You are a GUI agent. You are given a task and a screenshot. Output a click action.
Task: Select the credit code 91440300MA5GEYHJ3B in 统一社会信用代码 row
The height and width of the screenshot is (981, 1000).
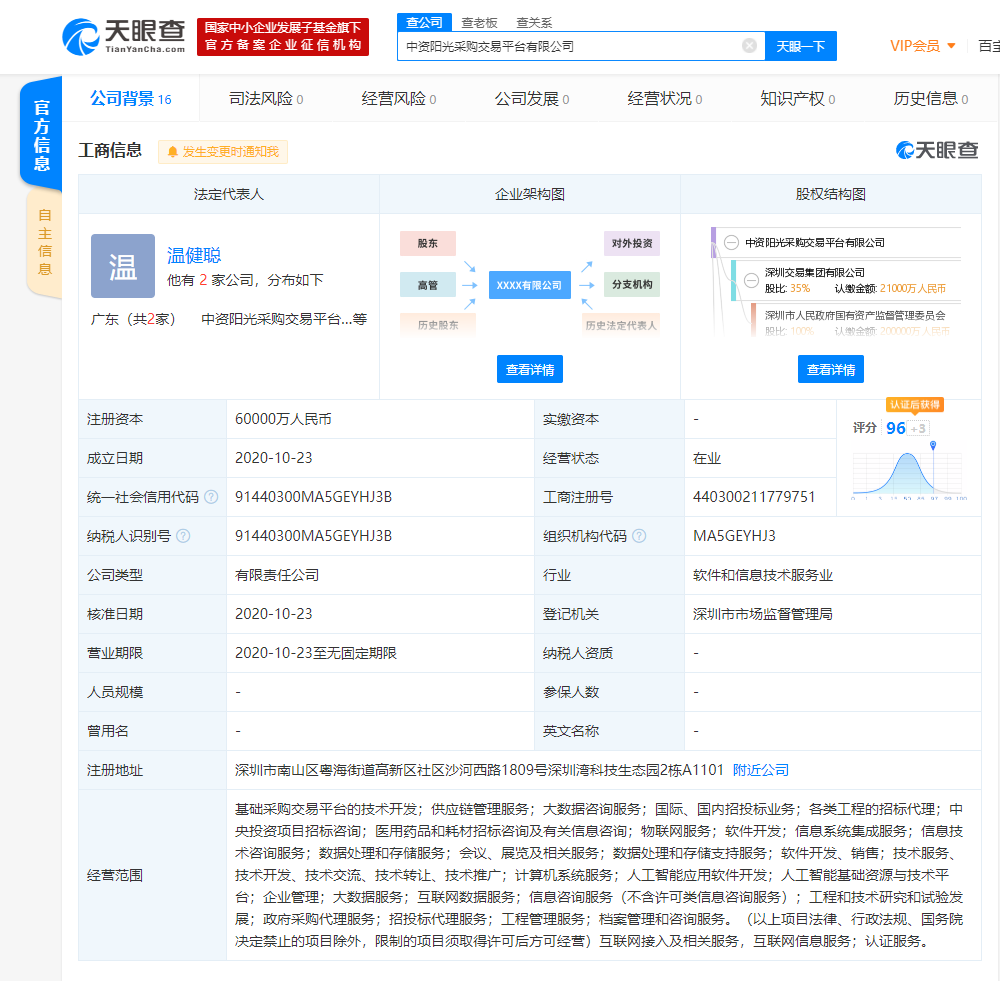[x=313, y=497]
